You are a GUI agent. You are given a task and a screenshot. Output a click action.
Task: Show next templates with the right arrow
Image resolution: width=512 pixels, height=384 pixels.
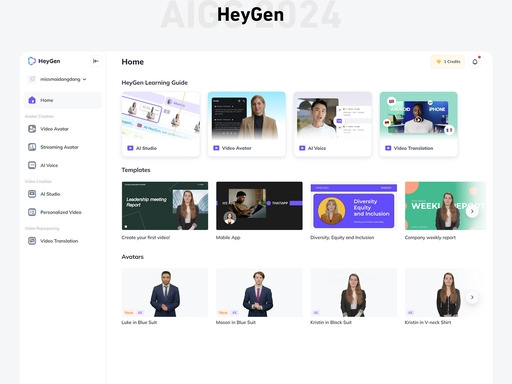pyautogui.click(x=472, y=211)
